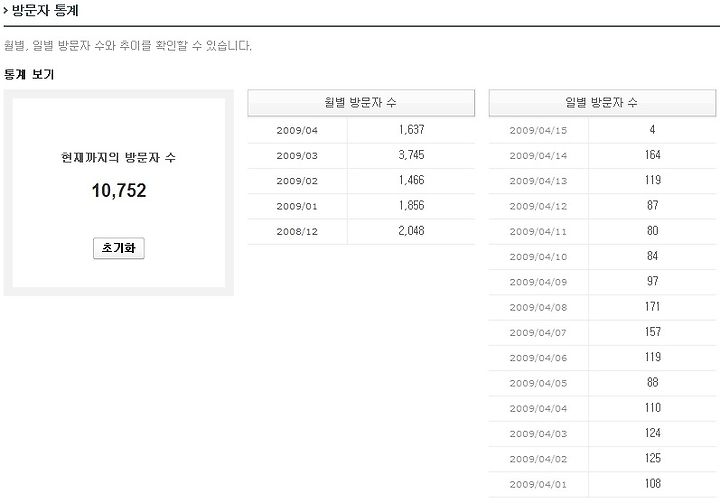Screen dimensions: 720x503
Task: Click the monthly value 1,856
Action: click(x=411, y=206)
